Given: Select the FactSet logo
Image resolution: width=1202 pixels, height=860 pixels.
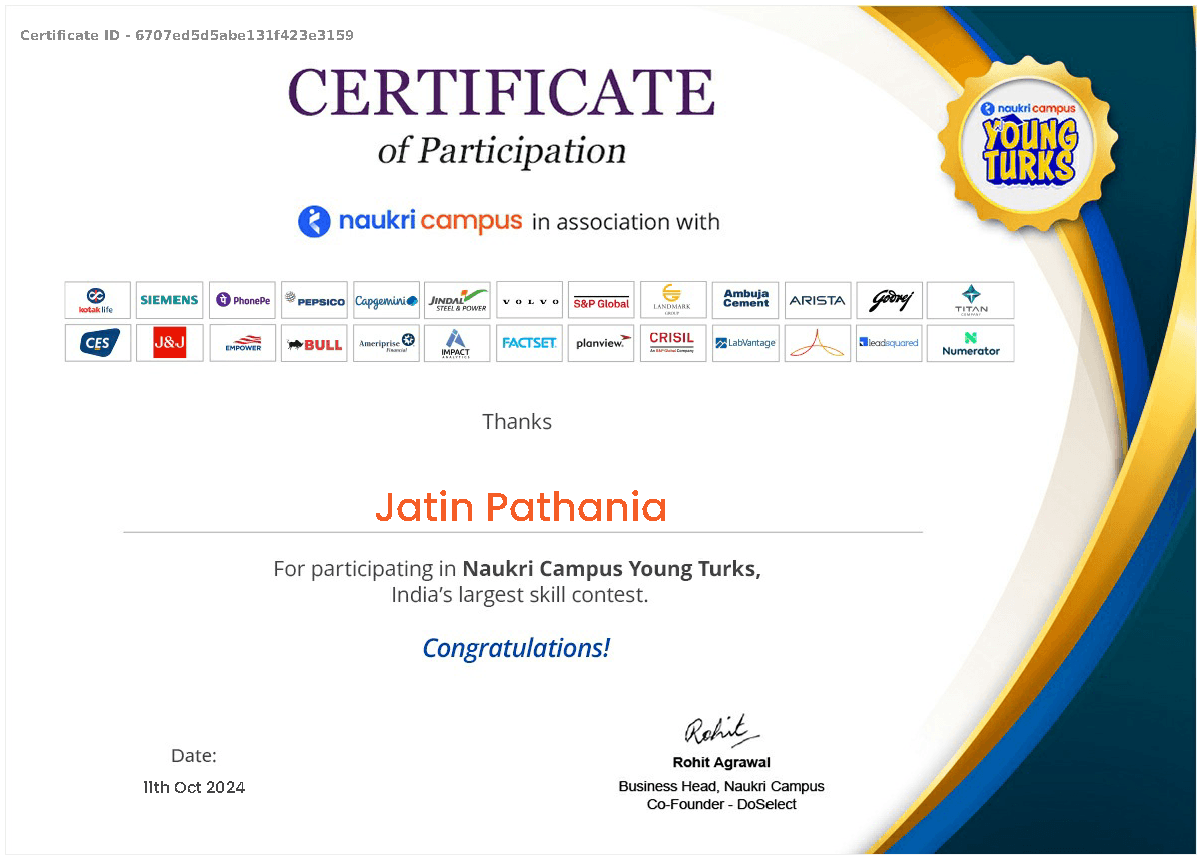Looking at the screenshot, I should click(x=530, y=343).
